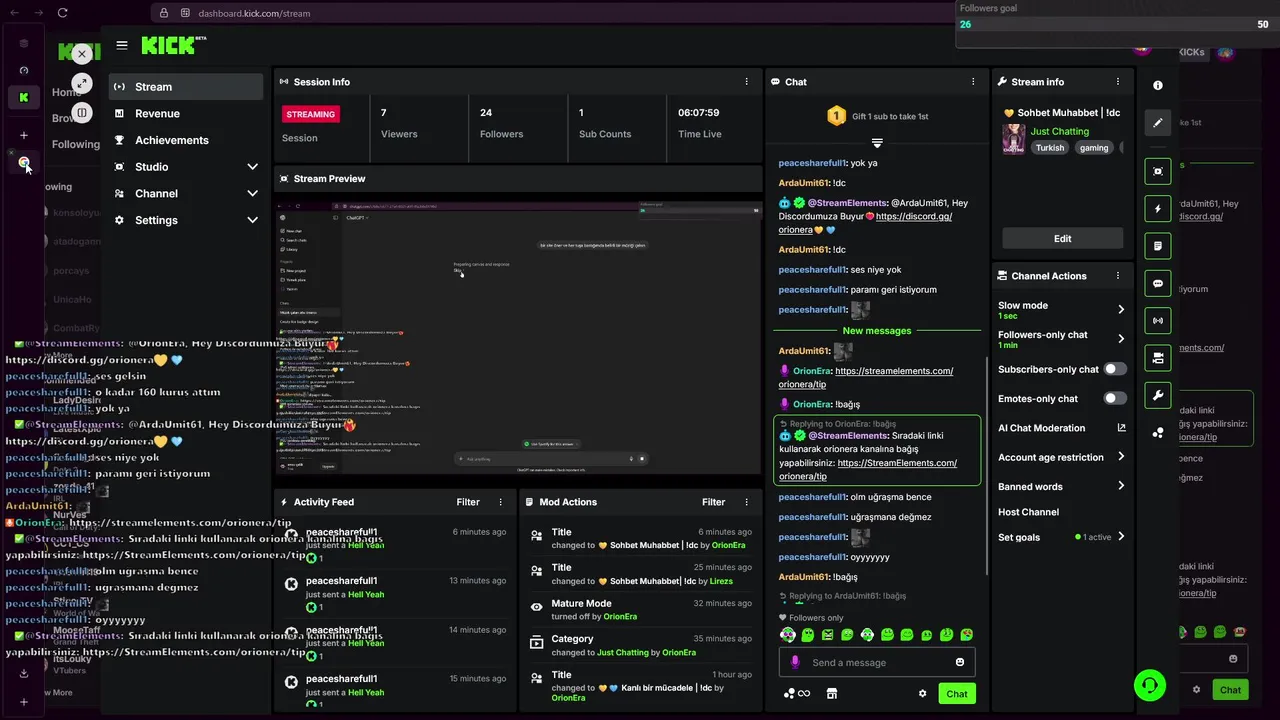Open Activity Feed three-dot menu

(x=501, y=502)
